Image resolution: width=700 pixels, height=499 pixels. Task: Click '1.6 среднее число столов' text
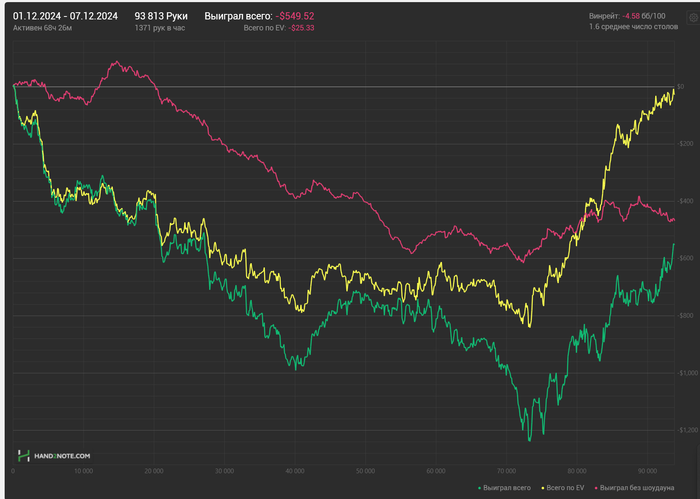pyautogui.click(x=633, y=27)
